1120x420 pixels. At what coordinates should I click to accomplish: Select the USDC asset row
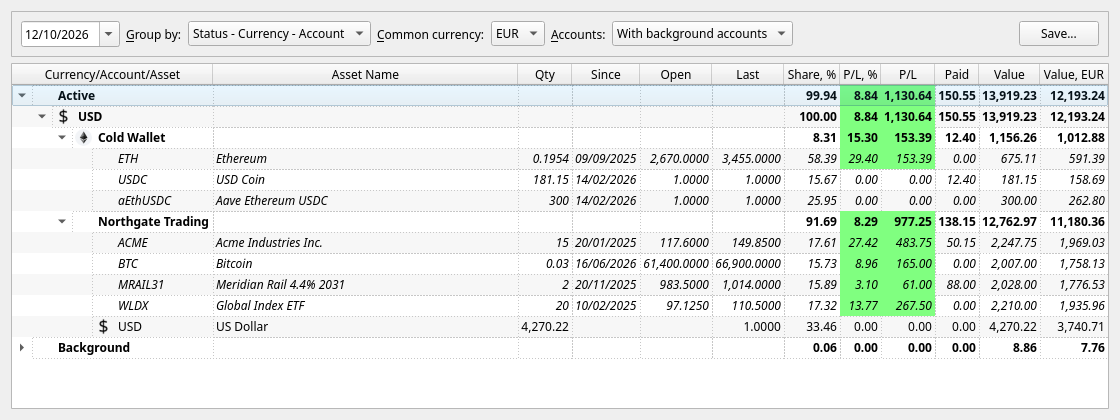560,179
